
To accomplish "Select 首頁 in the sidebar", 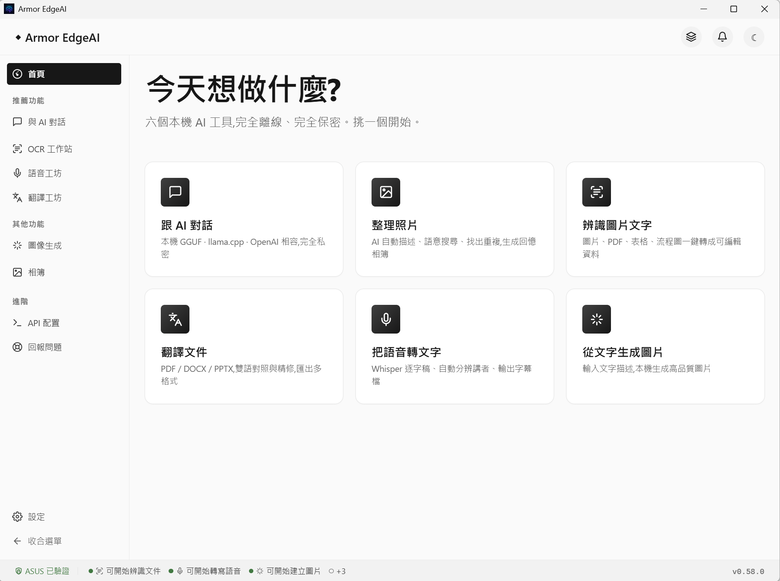I will coord(64,74).
